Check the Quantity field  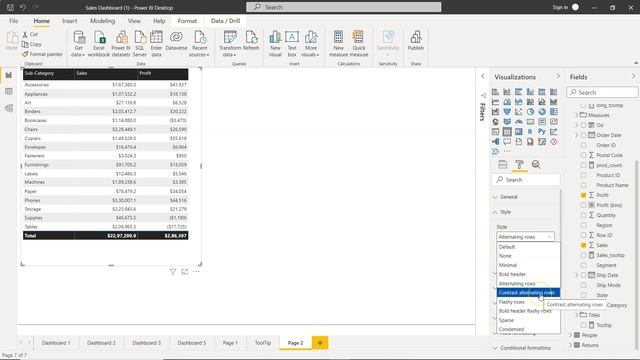[x=583, y=215]
